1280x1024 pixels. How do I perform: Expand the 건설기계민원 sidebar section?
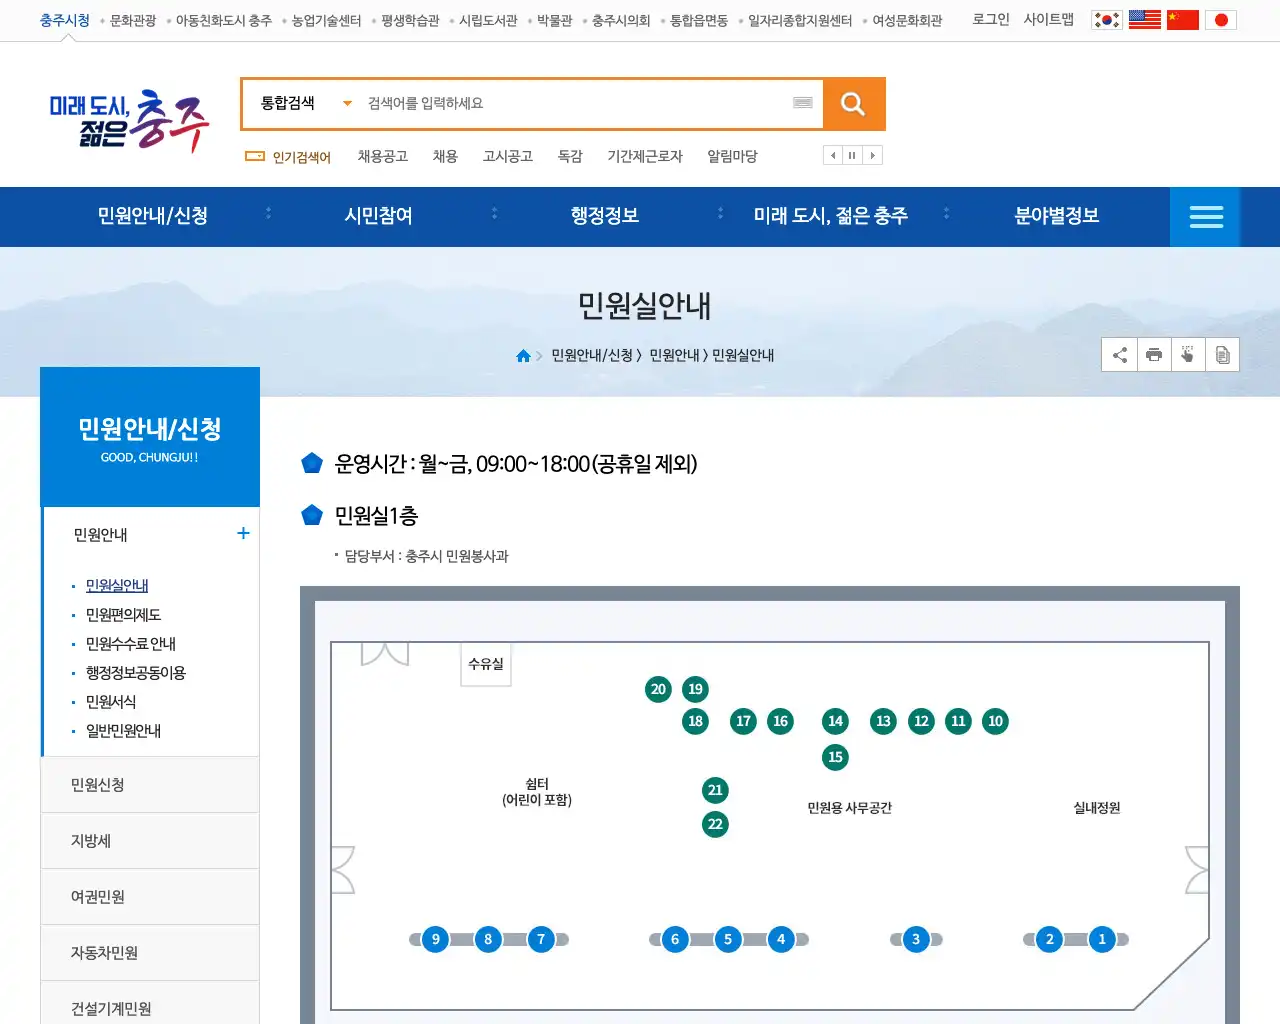point(150,1005)
